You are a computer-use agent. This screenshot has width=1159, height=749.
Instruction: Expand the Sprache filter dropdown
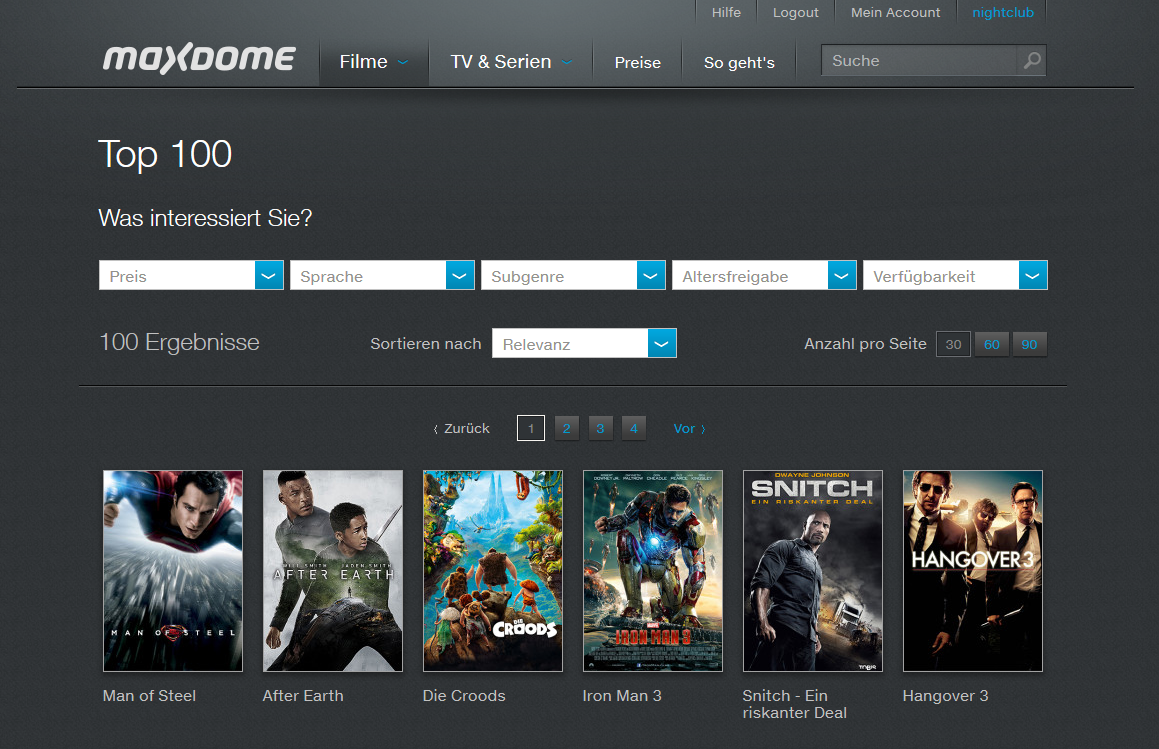coord(382,276)
